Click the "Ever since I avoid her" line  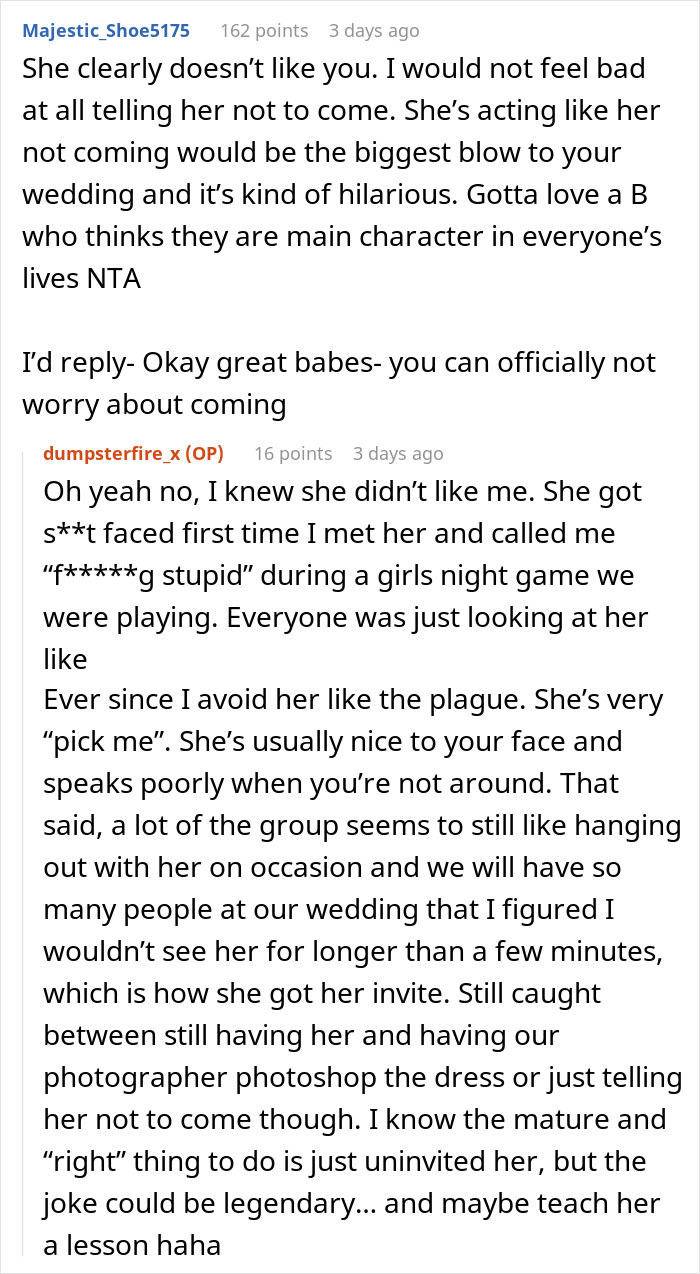353,700
